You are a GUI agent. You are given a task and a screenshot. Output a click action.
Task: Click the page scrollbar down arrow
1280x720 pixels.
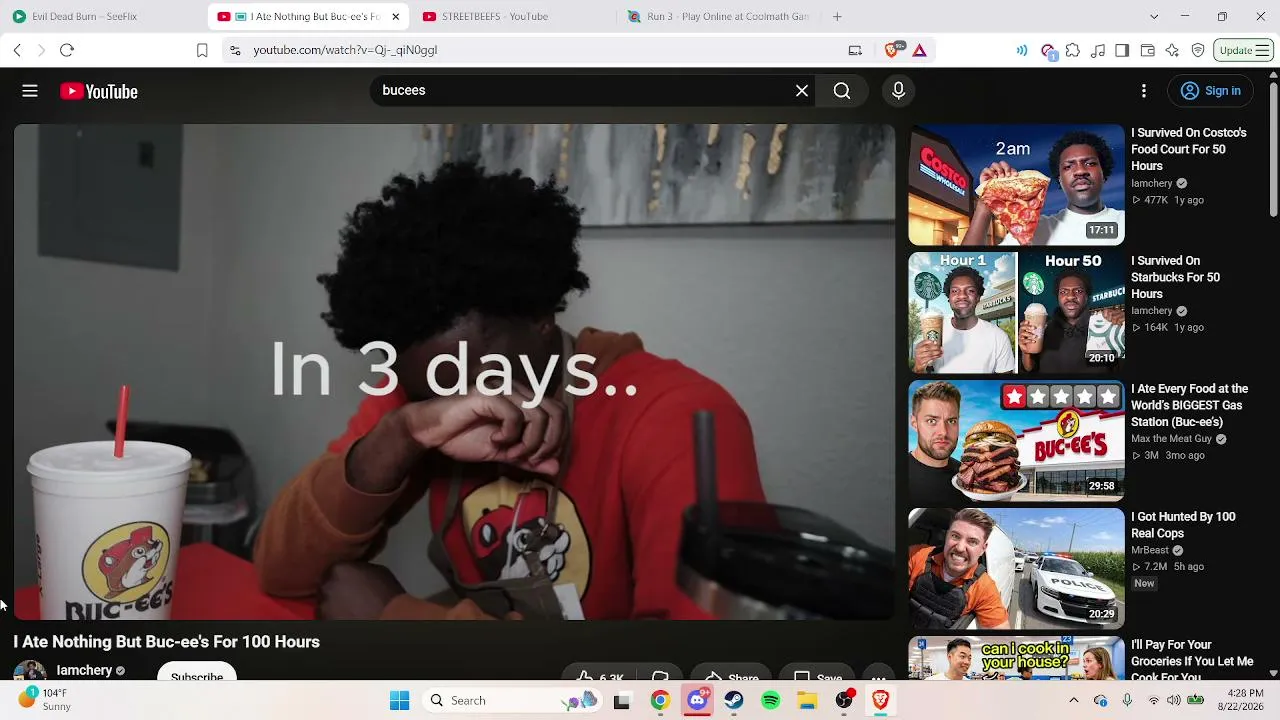[x=1273, y=673]
